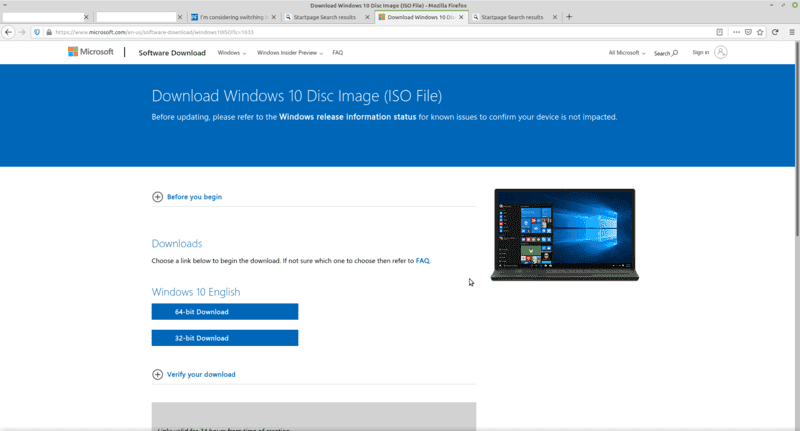
Task: Click the Windows 10 laptop image
Action: coord(565,235)
